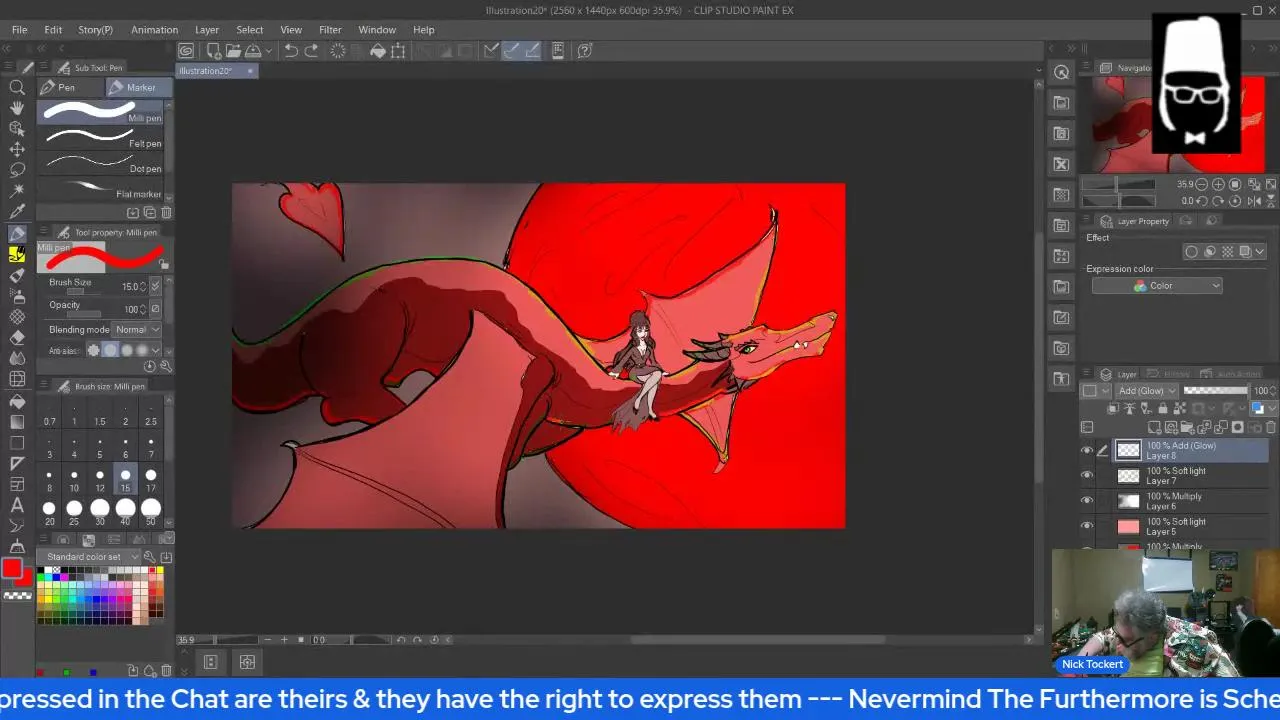This screenshot has width=1280, height=720.
Task: Select the Milli pen sub tool
Action: (101, 112)
